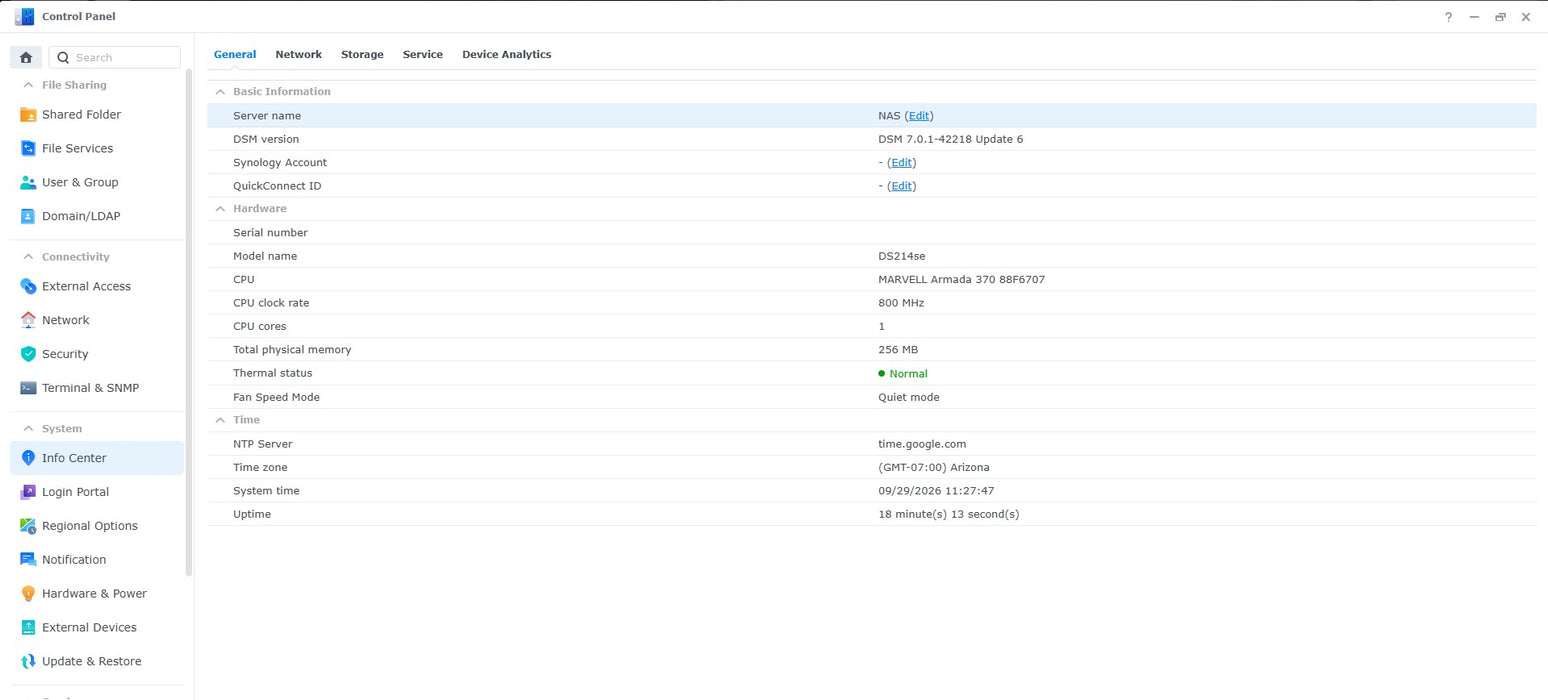Image resolution: width=1548 pixels, height=700 pixels.
Task: Open Terminal & SNMP icon
Action: [28, 389]
